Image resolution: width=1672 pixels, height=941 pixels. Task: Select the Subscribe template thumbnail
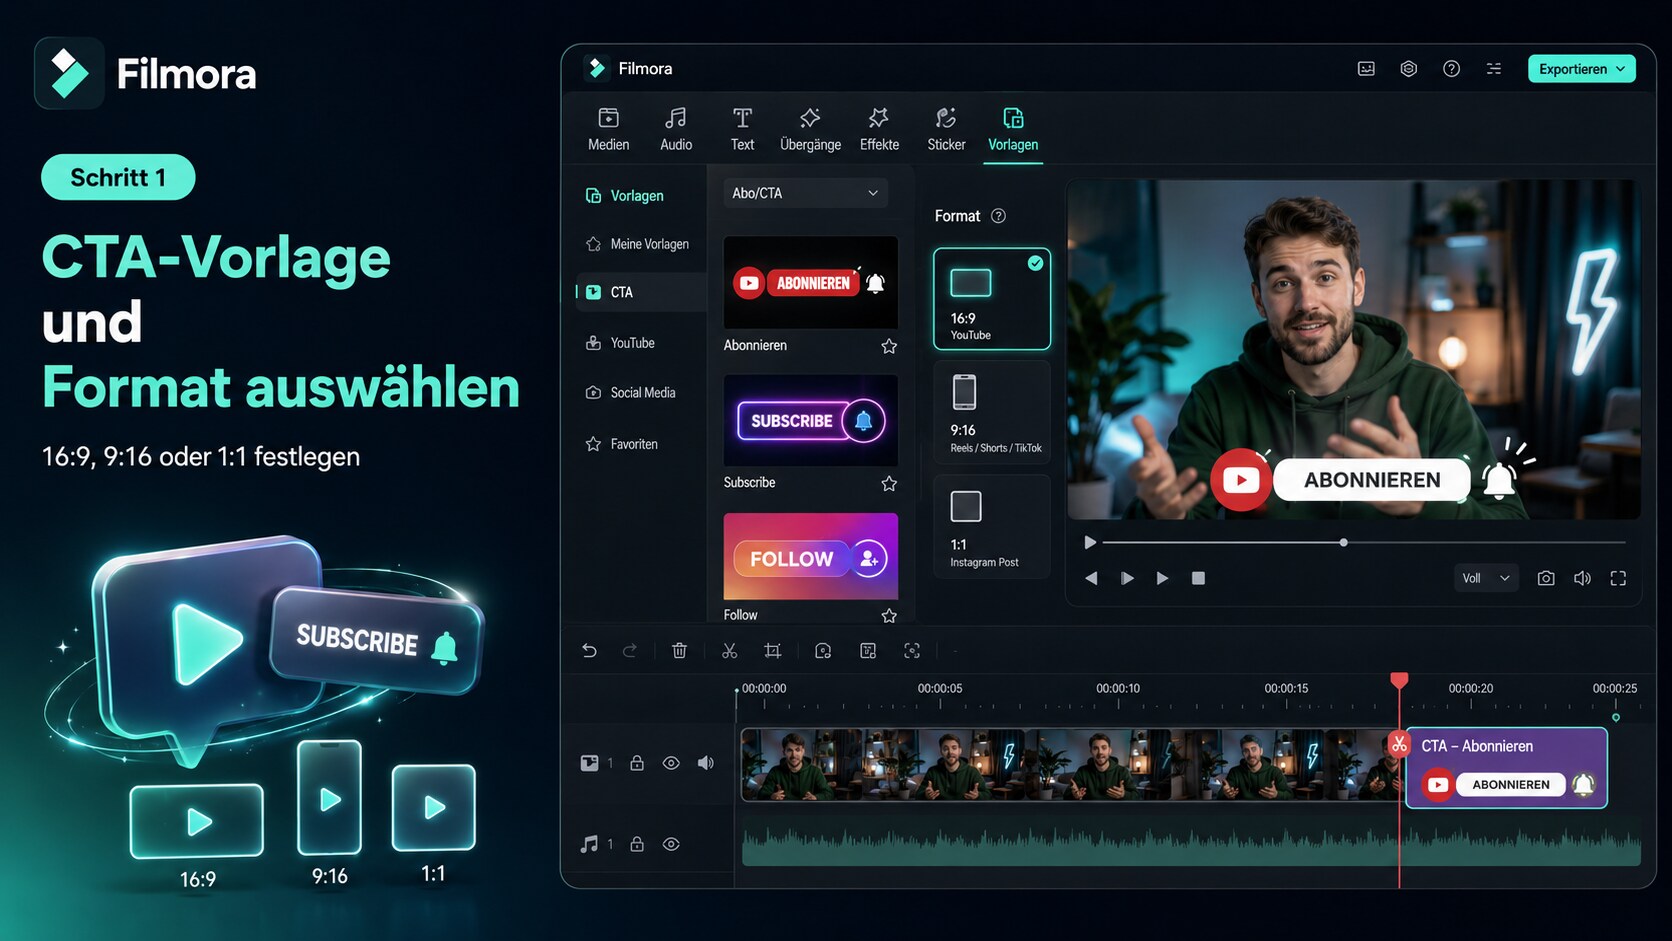[810, 420]
